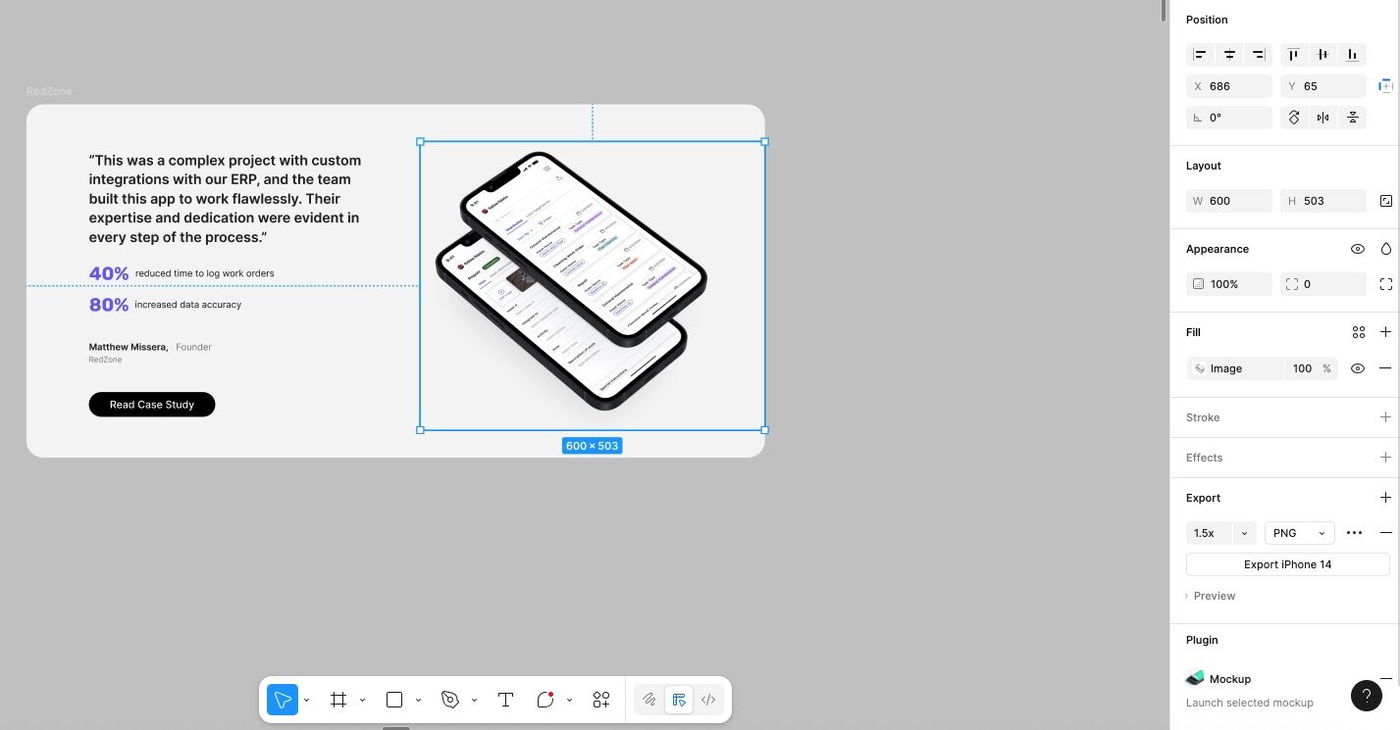
Task: Click the Y position field
Action: [x=1323, y=86]
